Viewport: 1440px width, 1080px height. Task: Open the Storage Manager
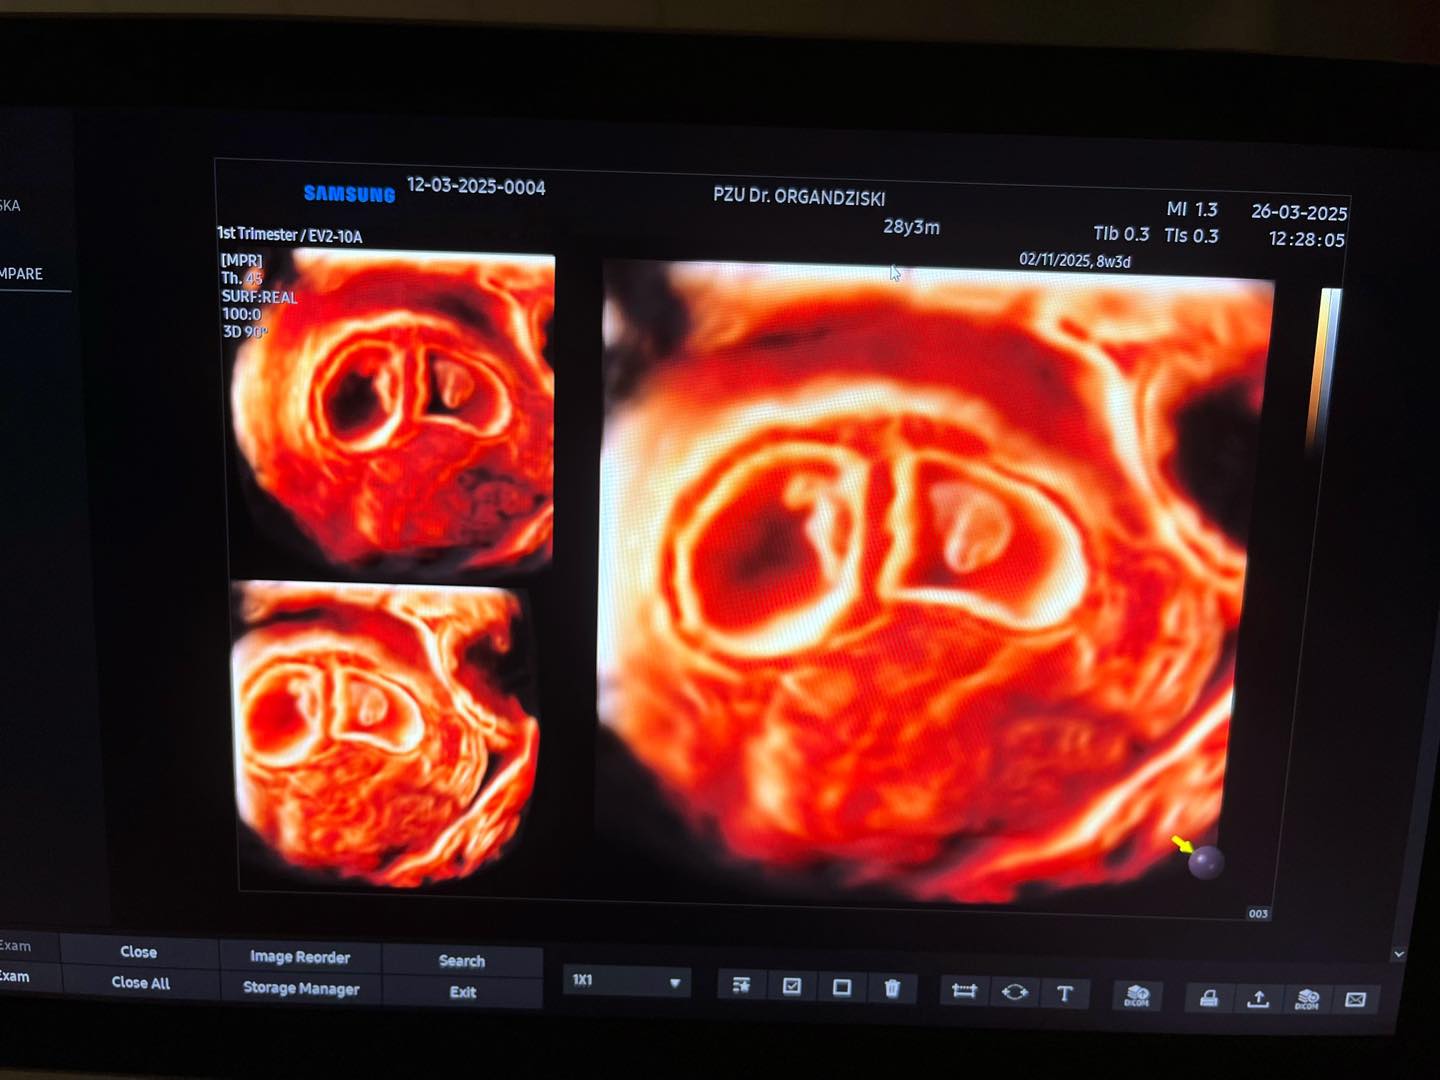coord(301,988)
